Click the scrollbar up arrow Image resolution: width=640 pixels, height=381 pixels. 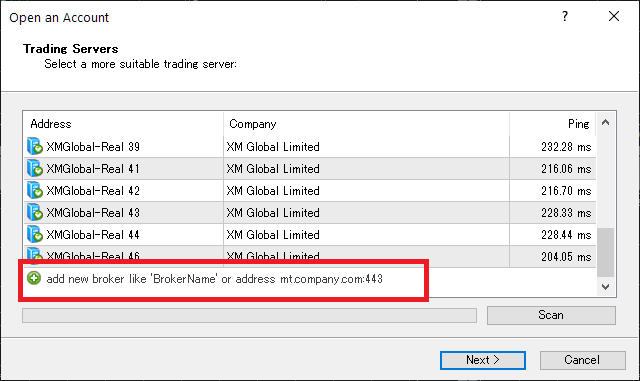coord(606,123)
